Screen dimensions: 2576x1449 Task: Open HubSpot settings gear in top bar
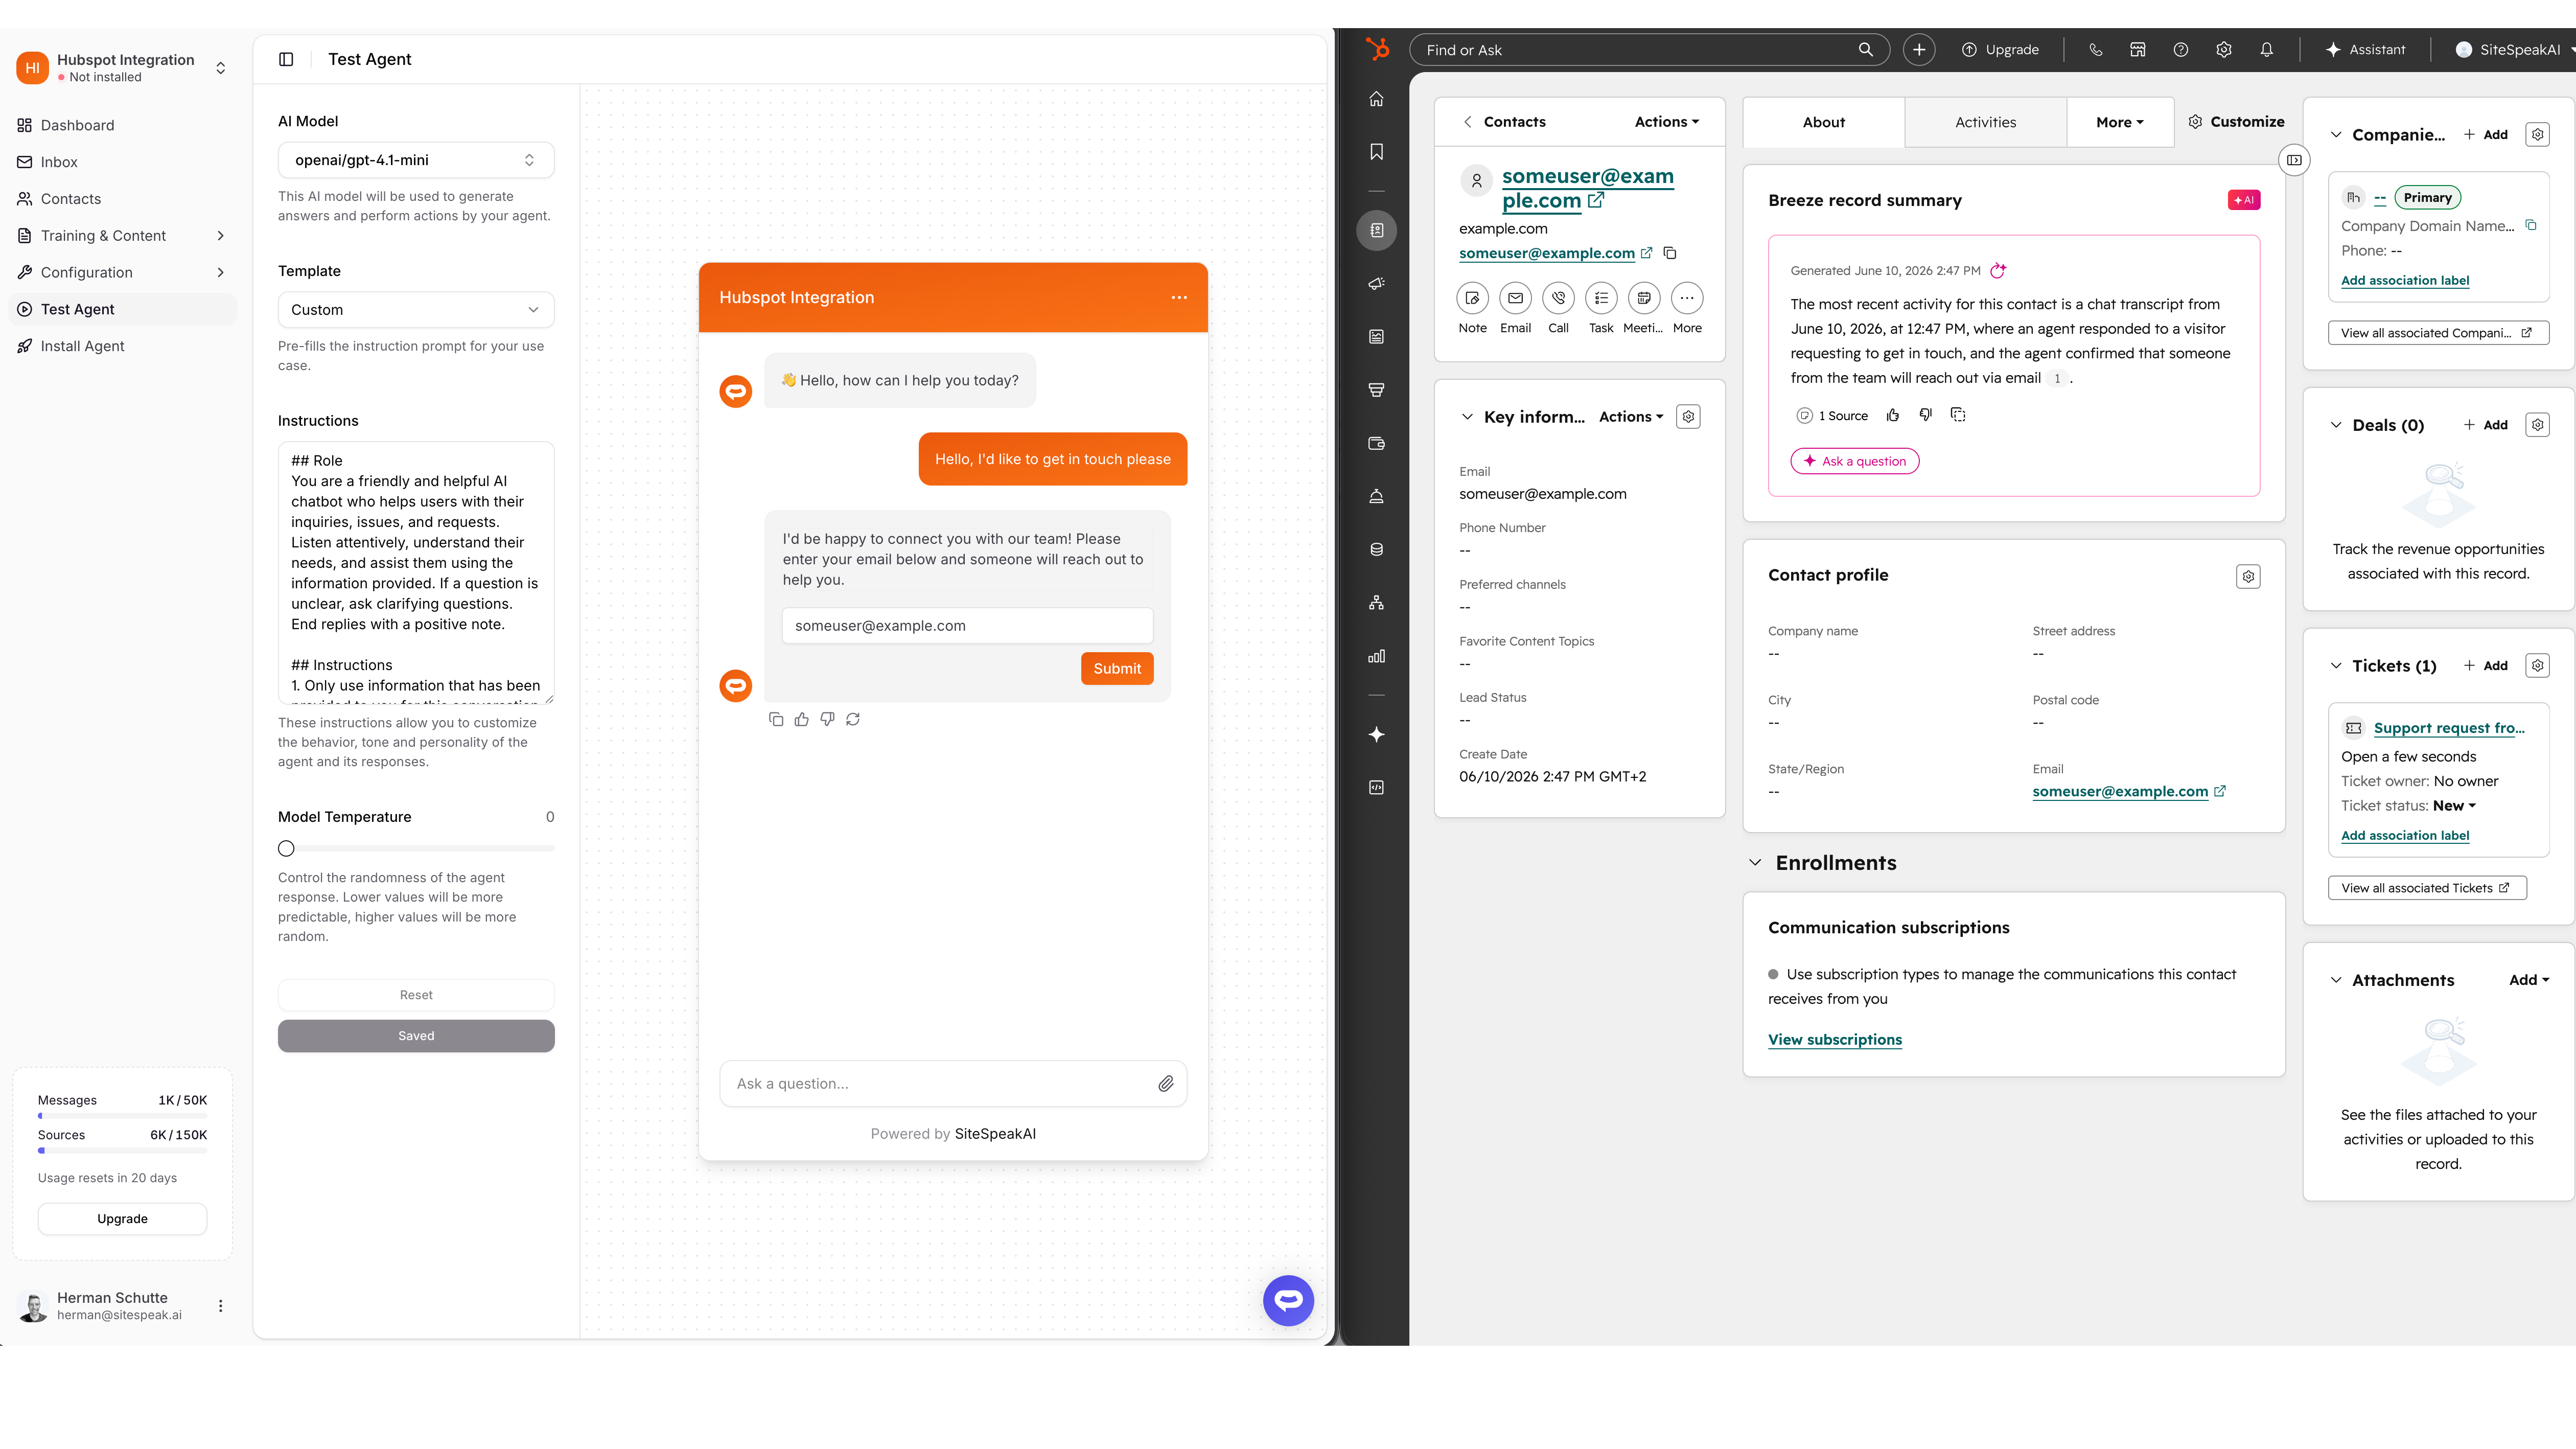(2223, 49)
